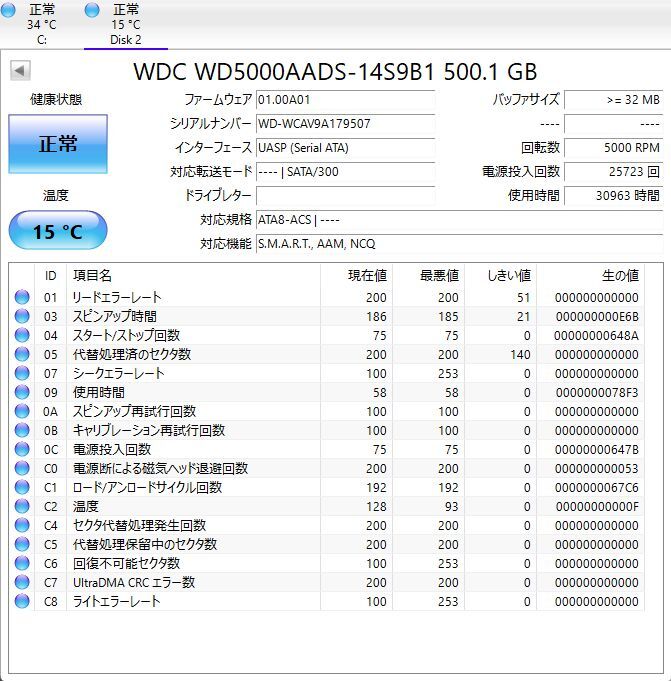Image resolution: width=671 pixels, height=681 pixels.
Task: Click raw value 0000000647B in 電源投入回数 row
Action: (x=597, y=450)
